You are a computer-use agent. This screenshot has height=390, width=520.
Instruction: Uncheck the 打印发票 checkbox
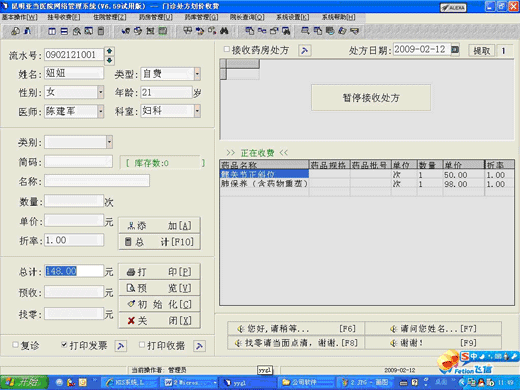coord(64,345)
